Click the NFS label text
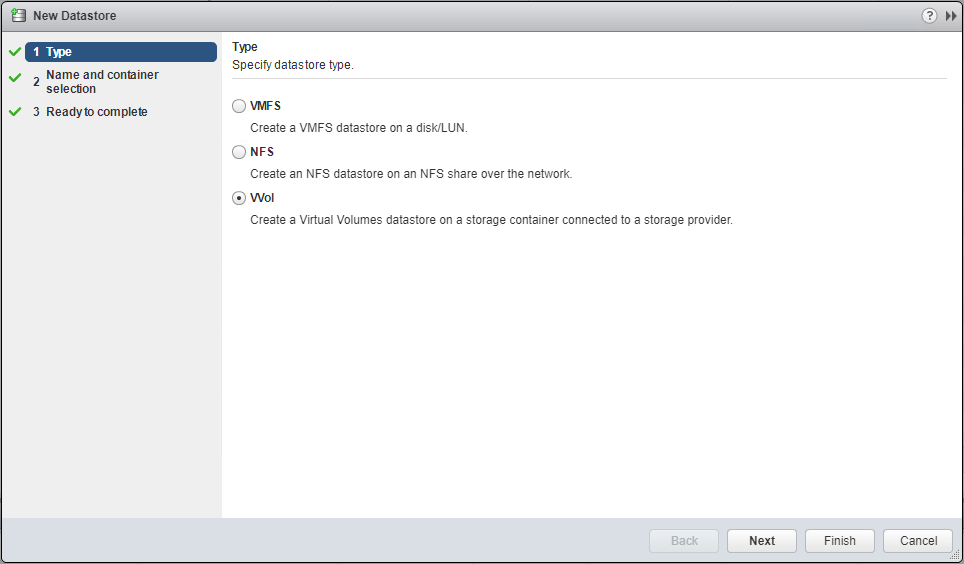Screen dimensions: 964x564 pos(262,152)
